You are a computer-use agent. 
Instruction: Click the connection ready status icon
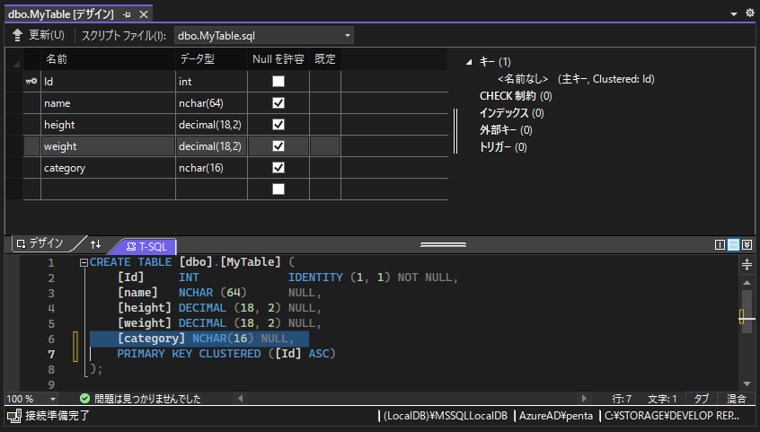[14, 416]
